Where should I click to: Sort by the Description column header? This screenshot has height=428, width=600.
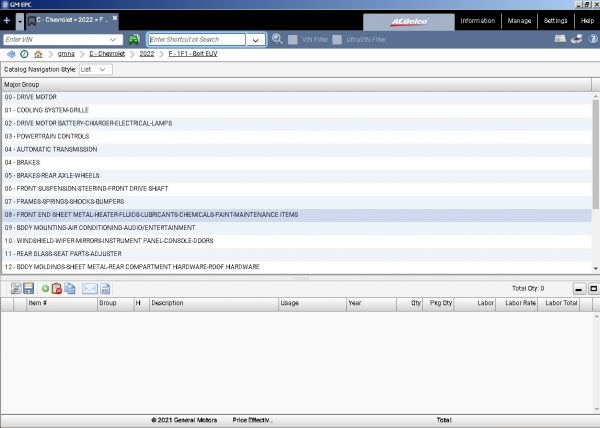[x=214, y=303]
